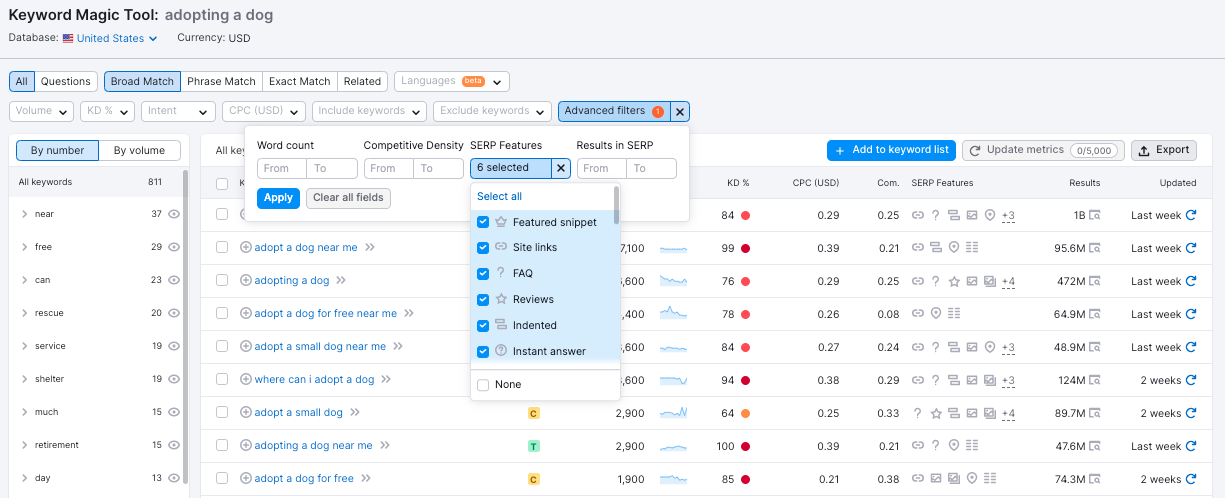Screen dimensions: 1225x498
Task: Open double-arrow next to 'adopting a dog near me'
Action: click(385, 446)
